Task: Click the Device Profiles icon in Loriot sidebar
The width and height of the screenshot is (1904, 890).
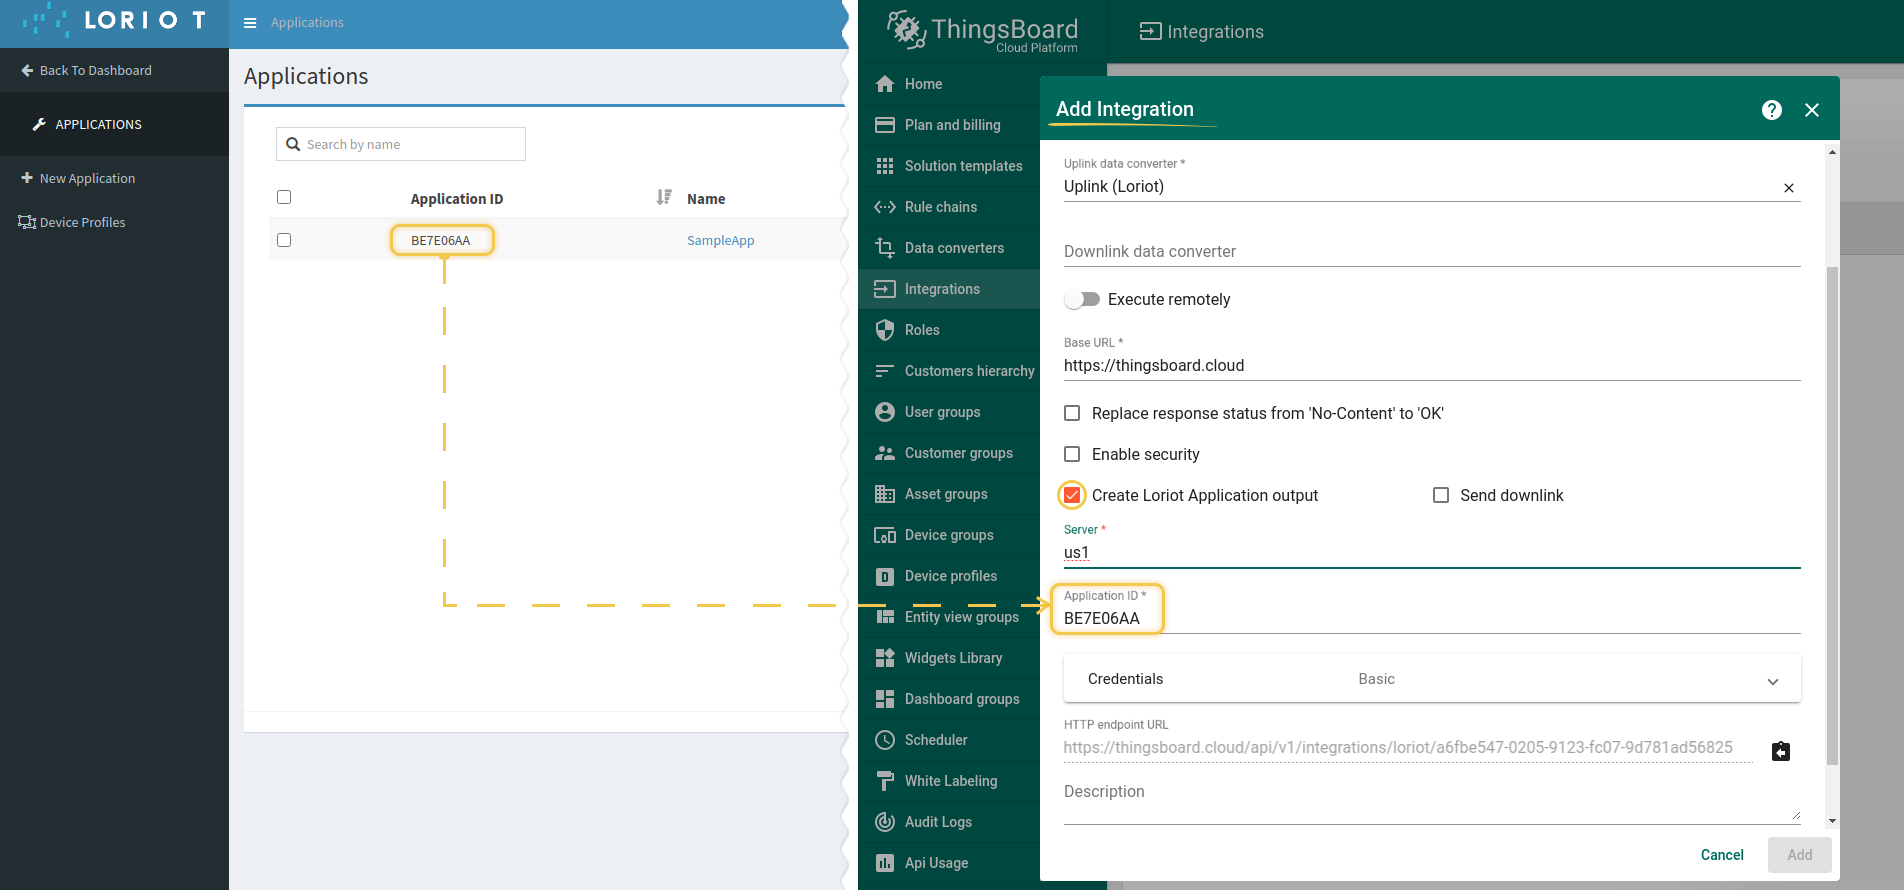Action: [x=27, y=222]
